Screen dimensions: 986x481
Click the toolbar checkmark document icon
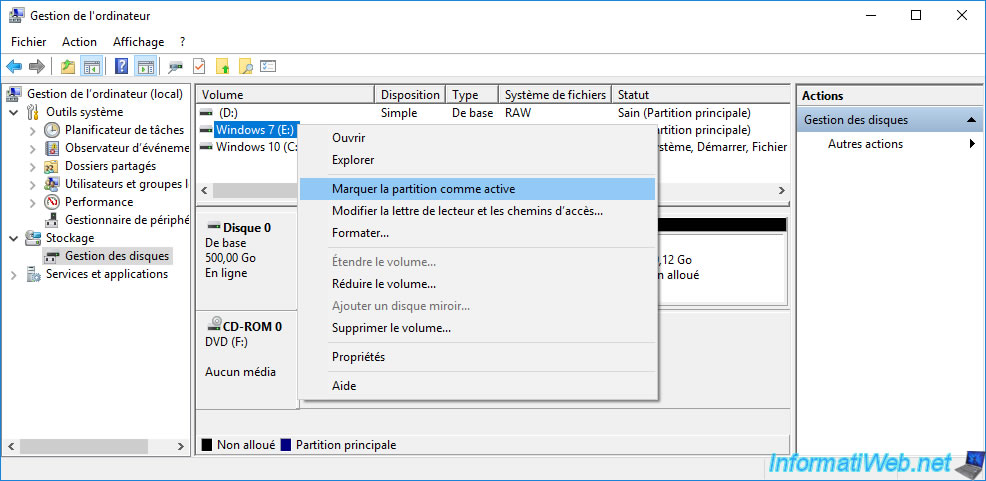tap(199, 67)
